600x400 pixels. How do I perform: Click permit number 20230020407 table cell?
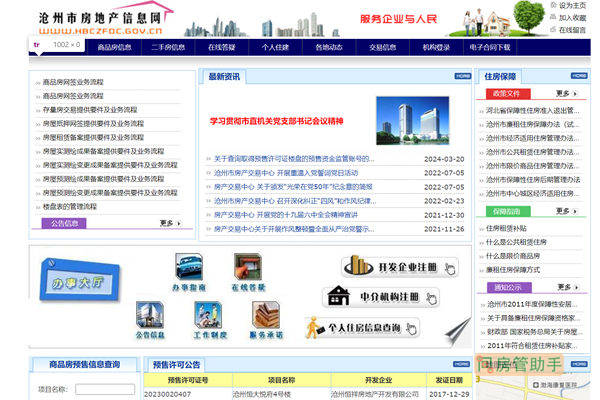188,394
